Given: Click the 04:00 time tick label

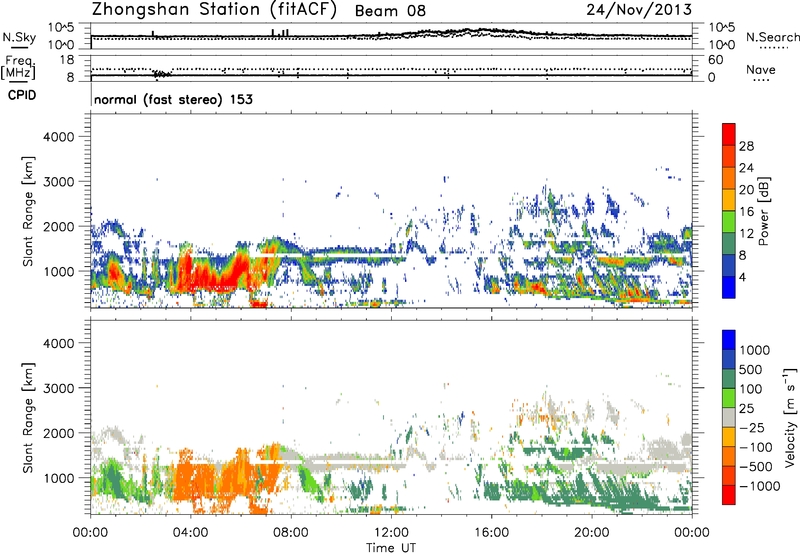Looking at the screenshot, I should tap(190, 533).
